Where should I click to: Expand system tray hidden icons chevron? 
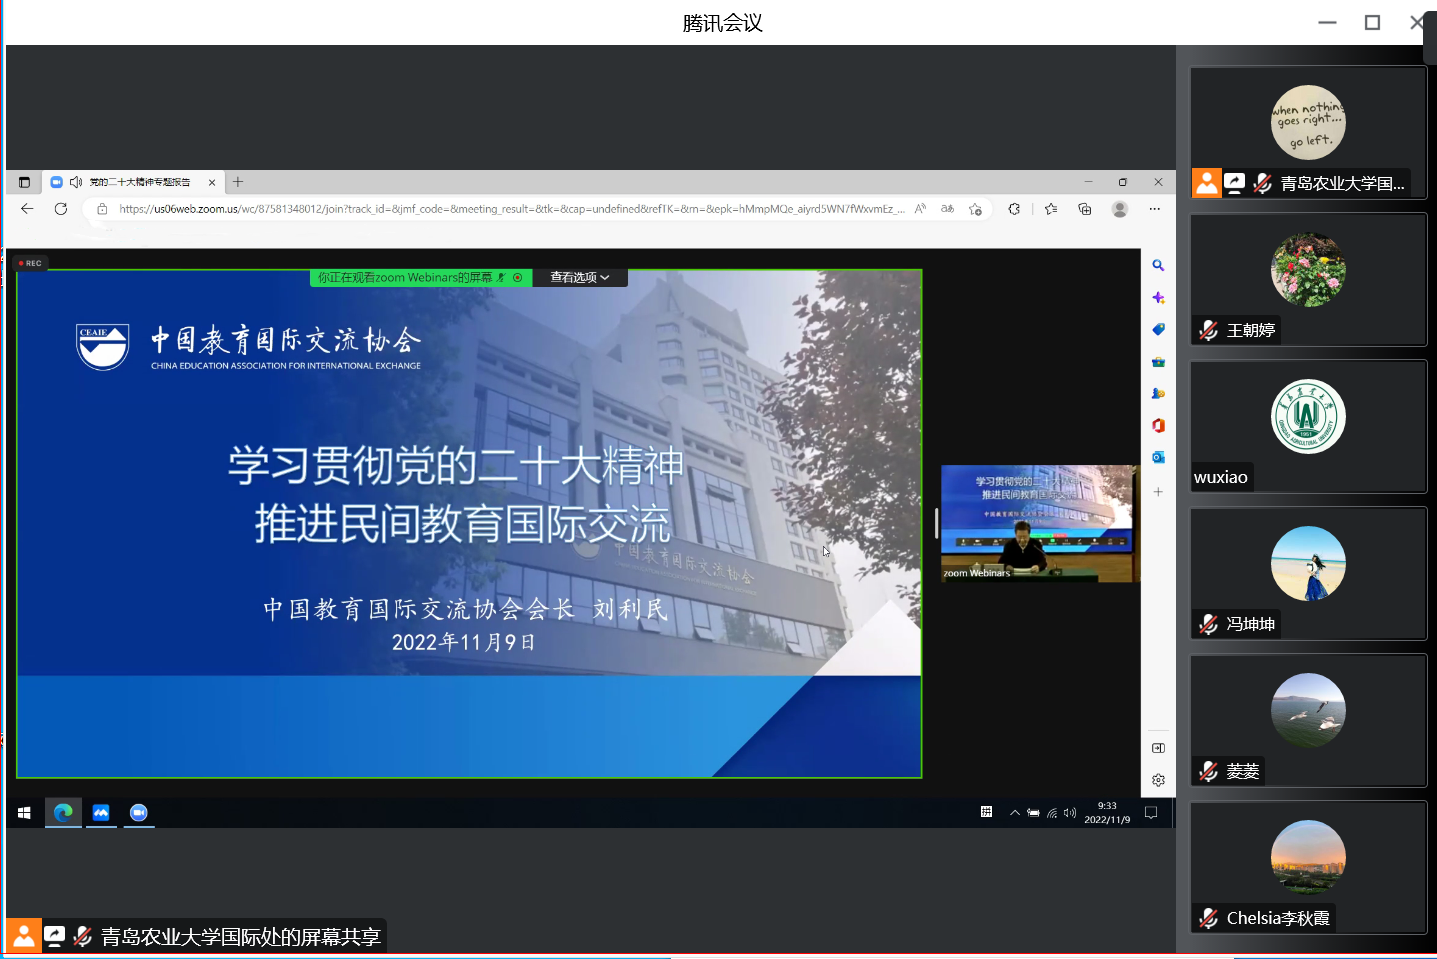(x=1015, y=813)
